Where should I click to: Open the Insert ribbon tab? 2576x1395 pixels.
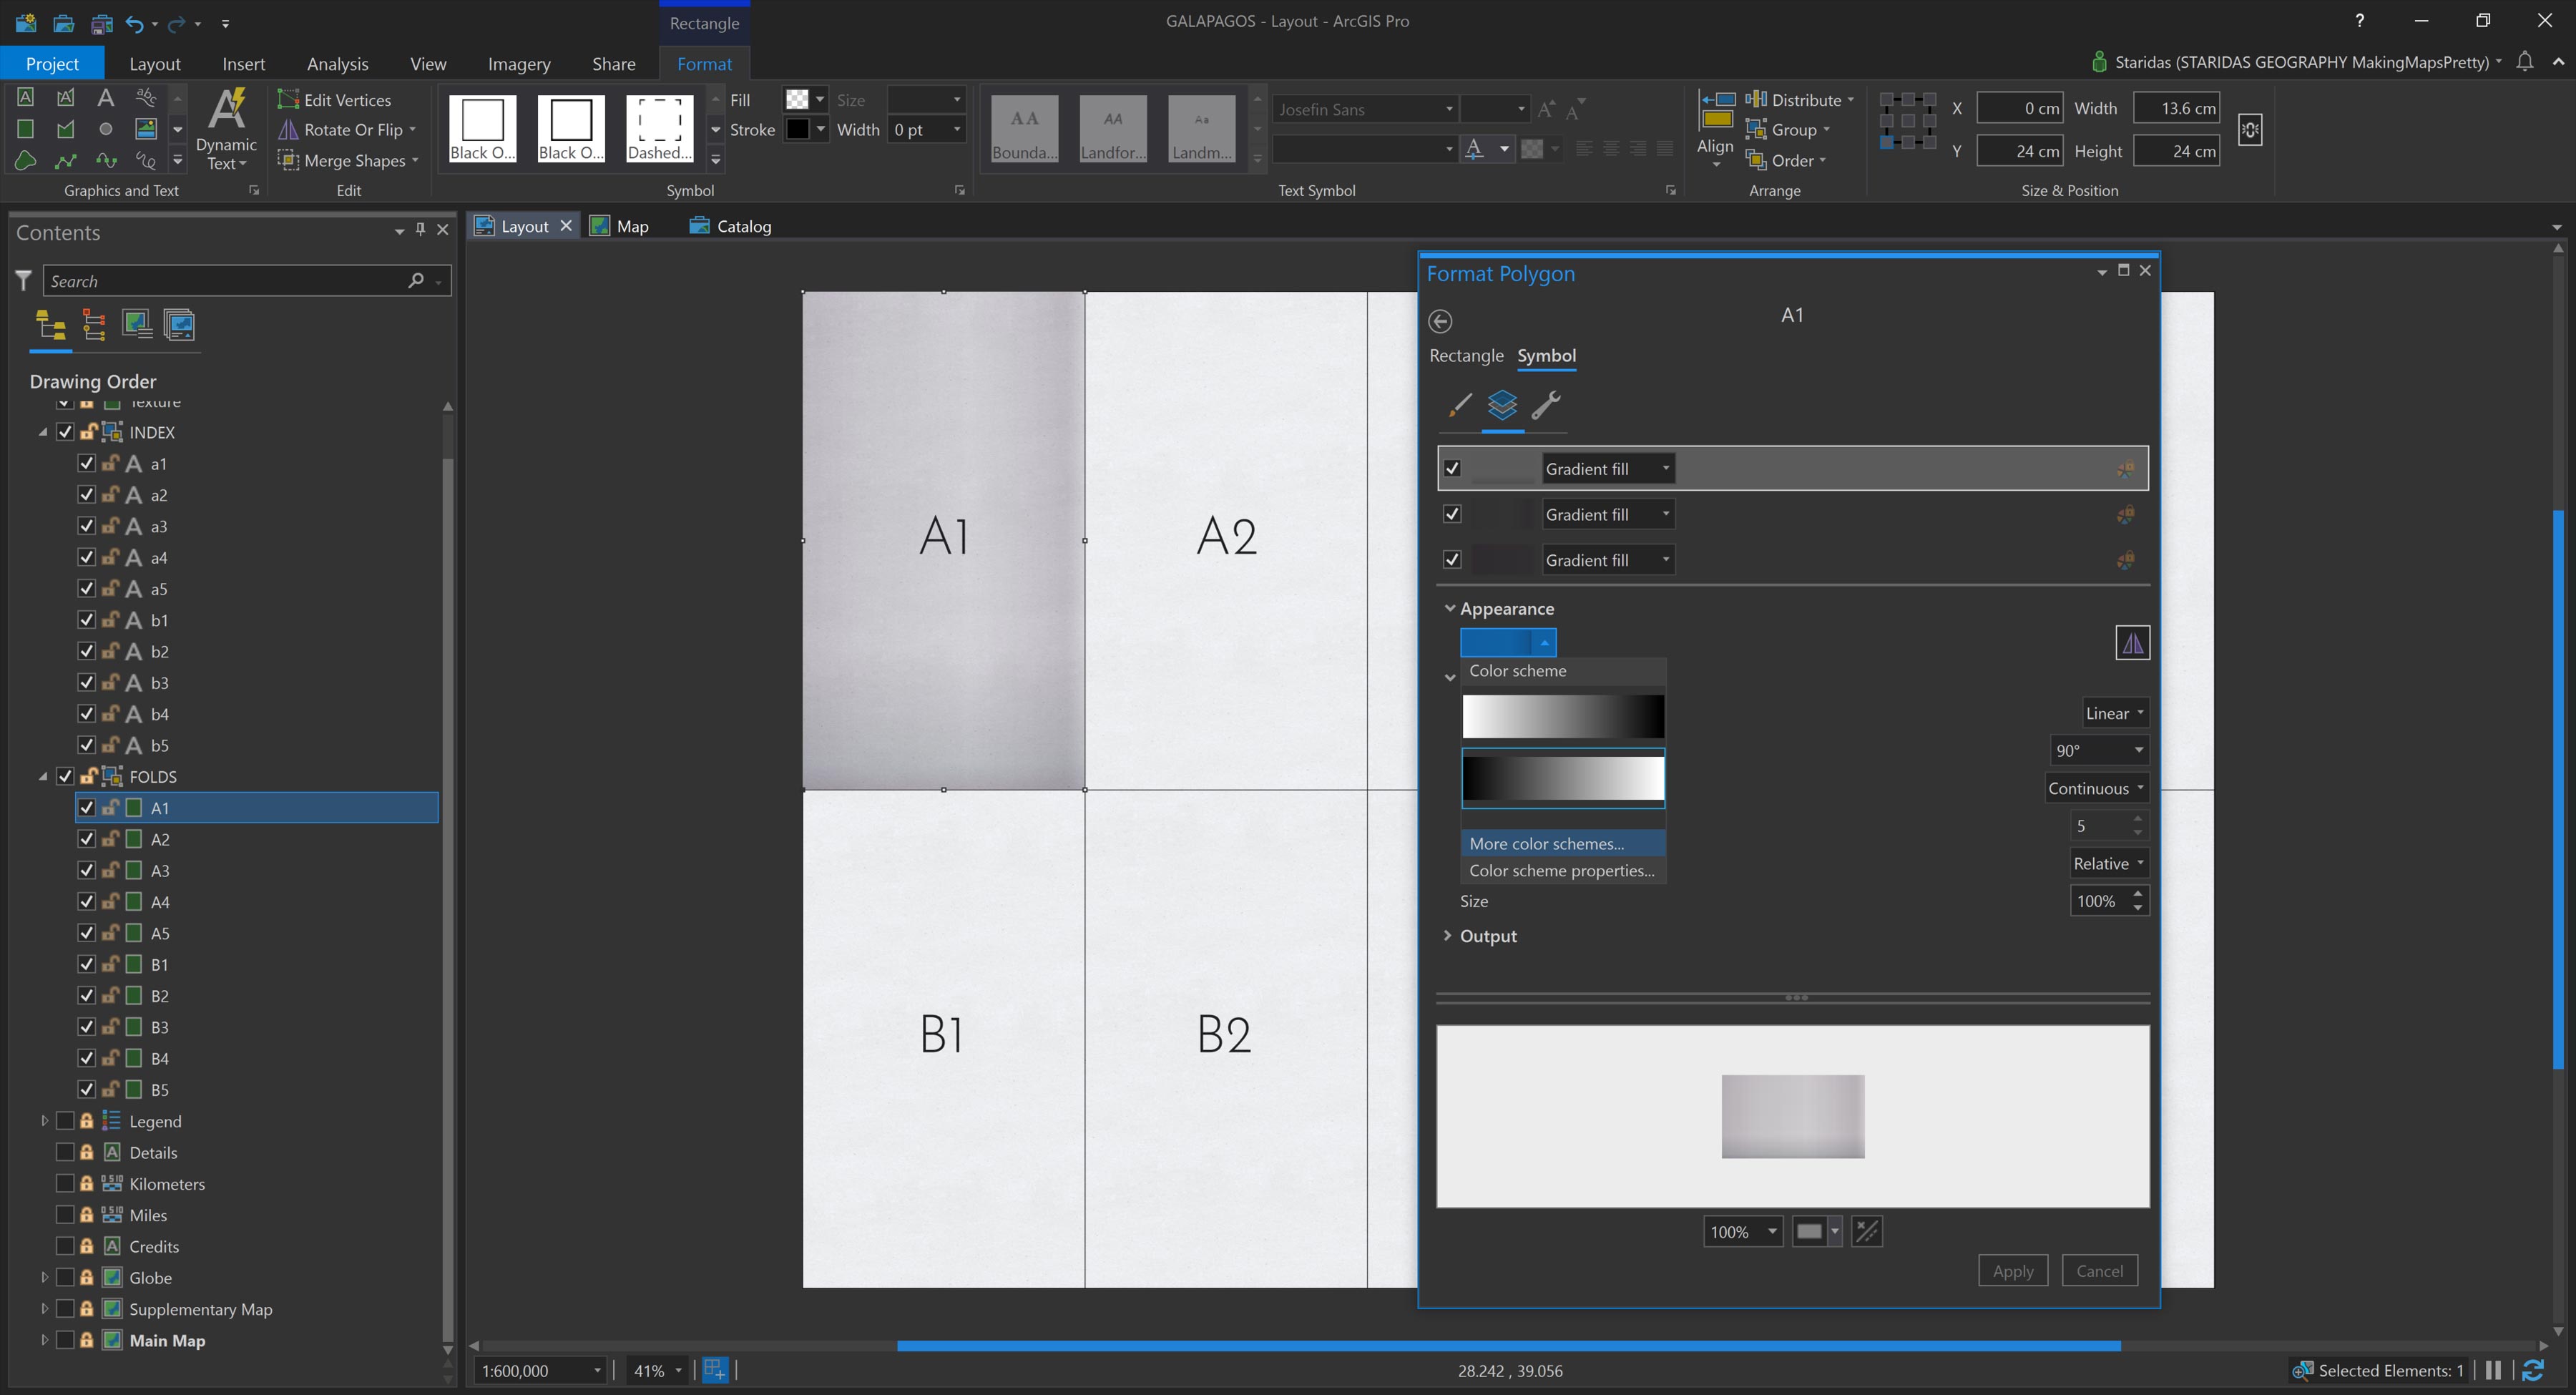click(x=244, y=63)
